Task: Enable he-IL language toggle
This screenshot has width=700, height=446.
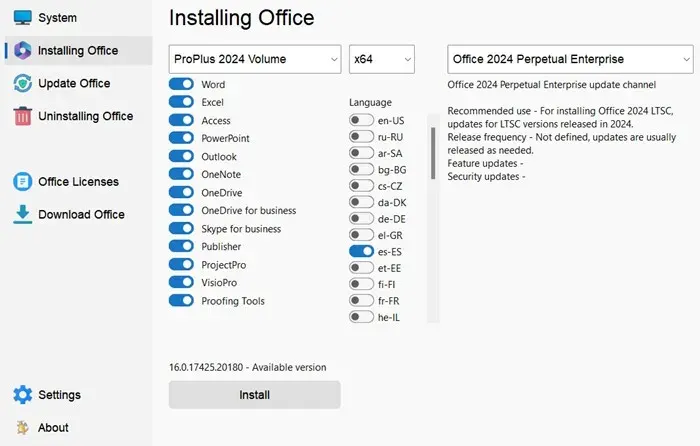Action: [361, 317]
